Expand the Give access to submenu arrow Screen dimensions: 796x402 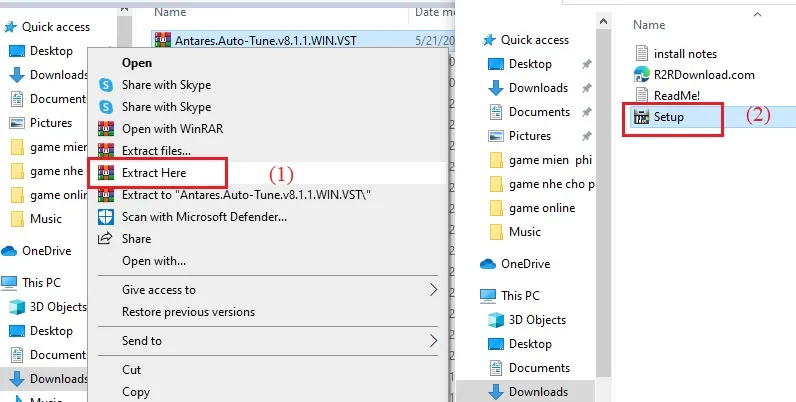(434, 290)
